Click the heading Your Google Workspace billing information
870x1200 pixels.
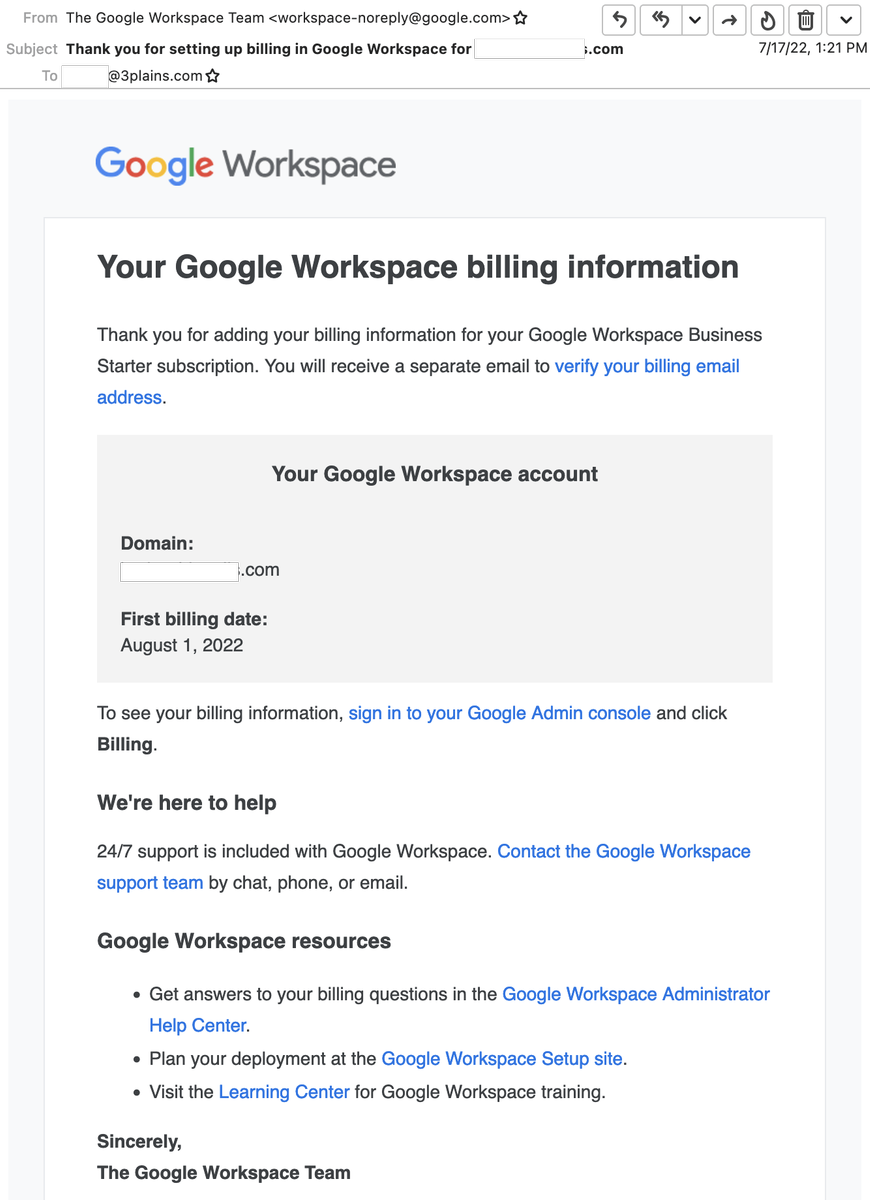tap(418, 267)
